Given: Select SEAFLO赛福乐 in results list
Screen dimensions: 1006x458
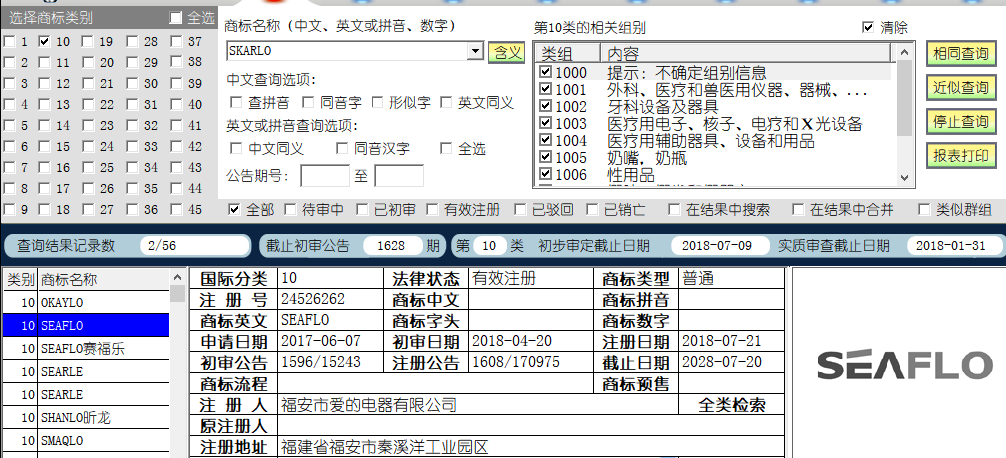Looking at the screenshot, I should [86, 348].
